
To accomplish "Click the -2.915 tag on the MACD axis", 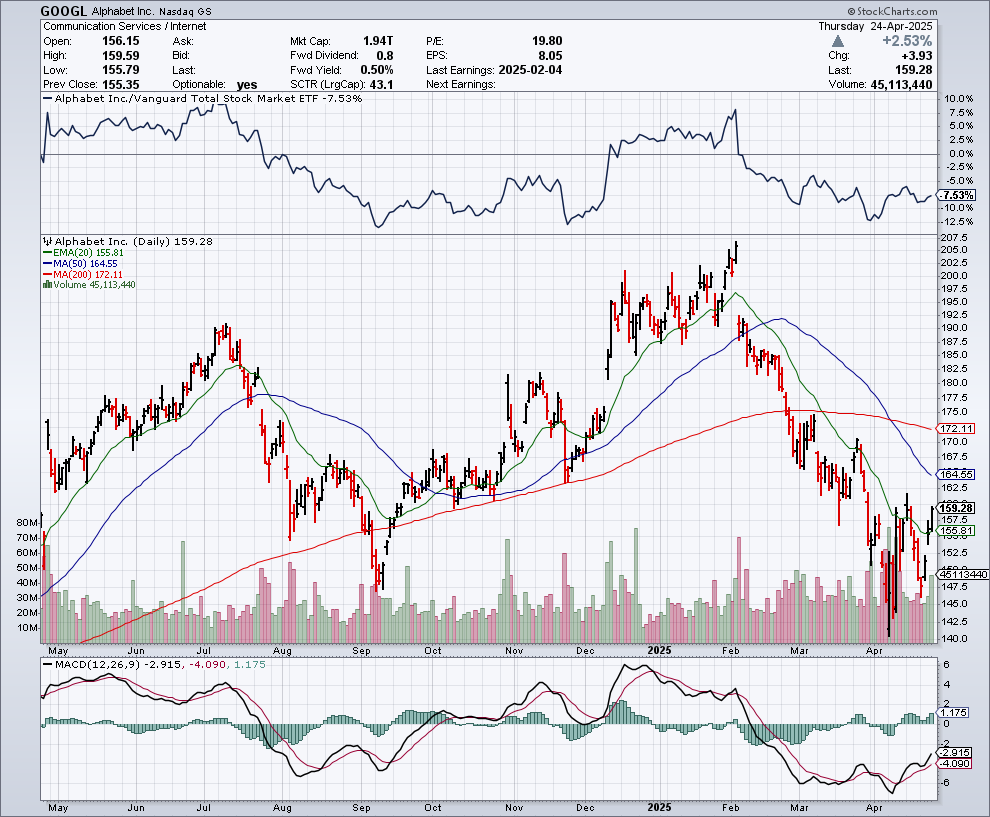I will click(x=955, y=753).
